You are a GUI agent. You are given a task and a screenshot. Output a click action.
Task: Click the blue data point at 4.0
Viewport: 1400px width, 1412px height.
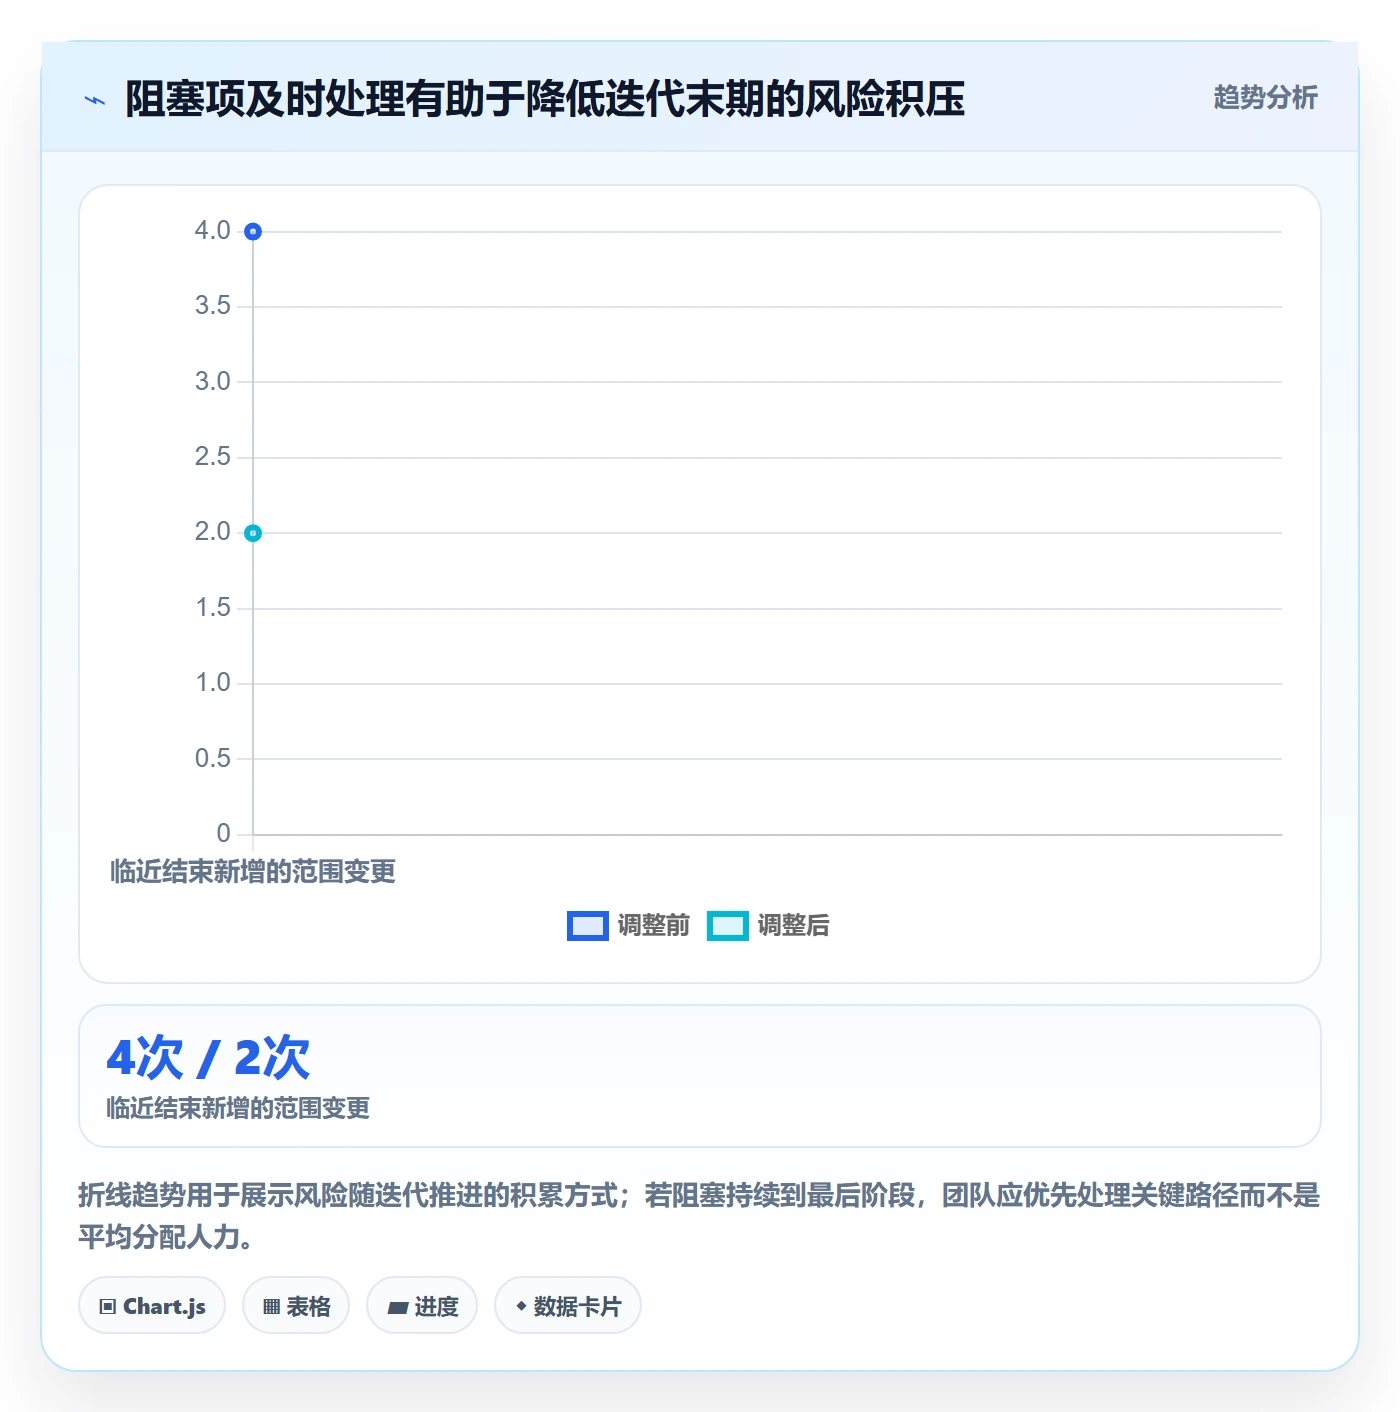coord(253,232)
